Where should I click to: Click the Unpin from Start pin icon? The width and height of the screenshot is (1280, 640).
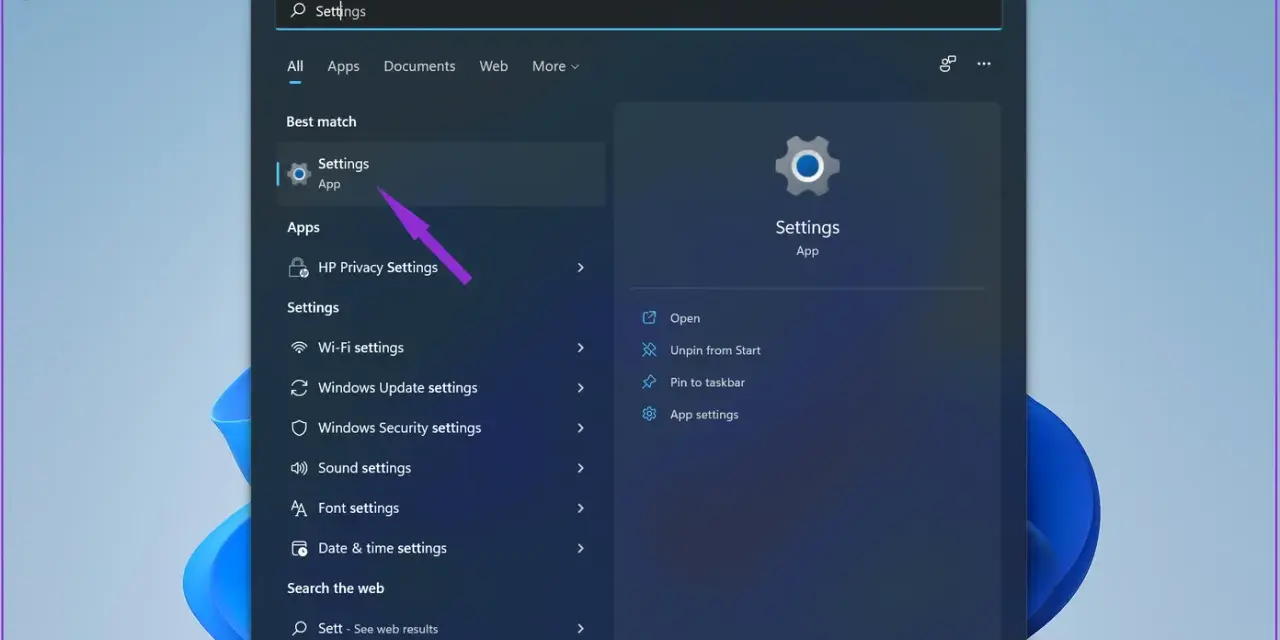[649, 350]
